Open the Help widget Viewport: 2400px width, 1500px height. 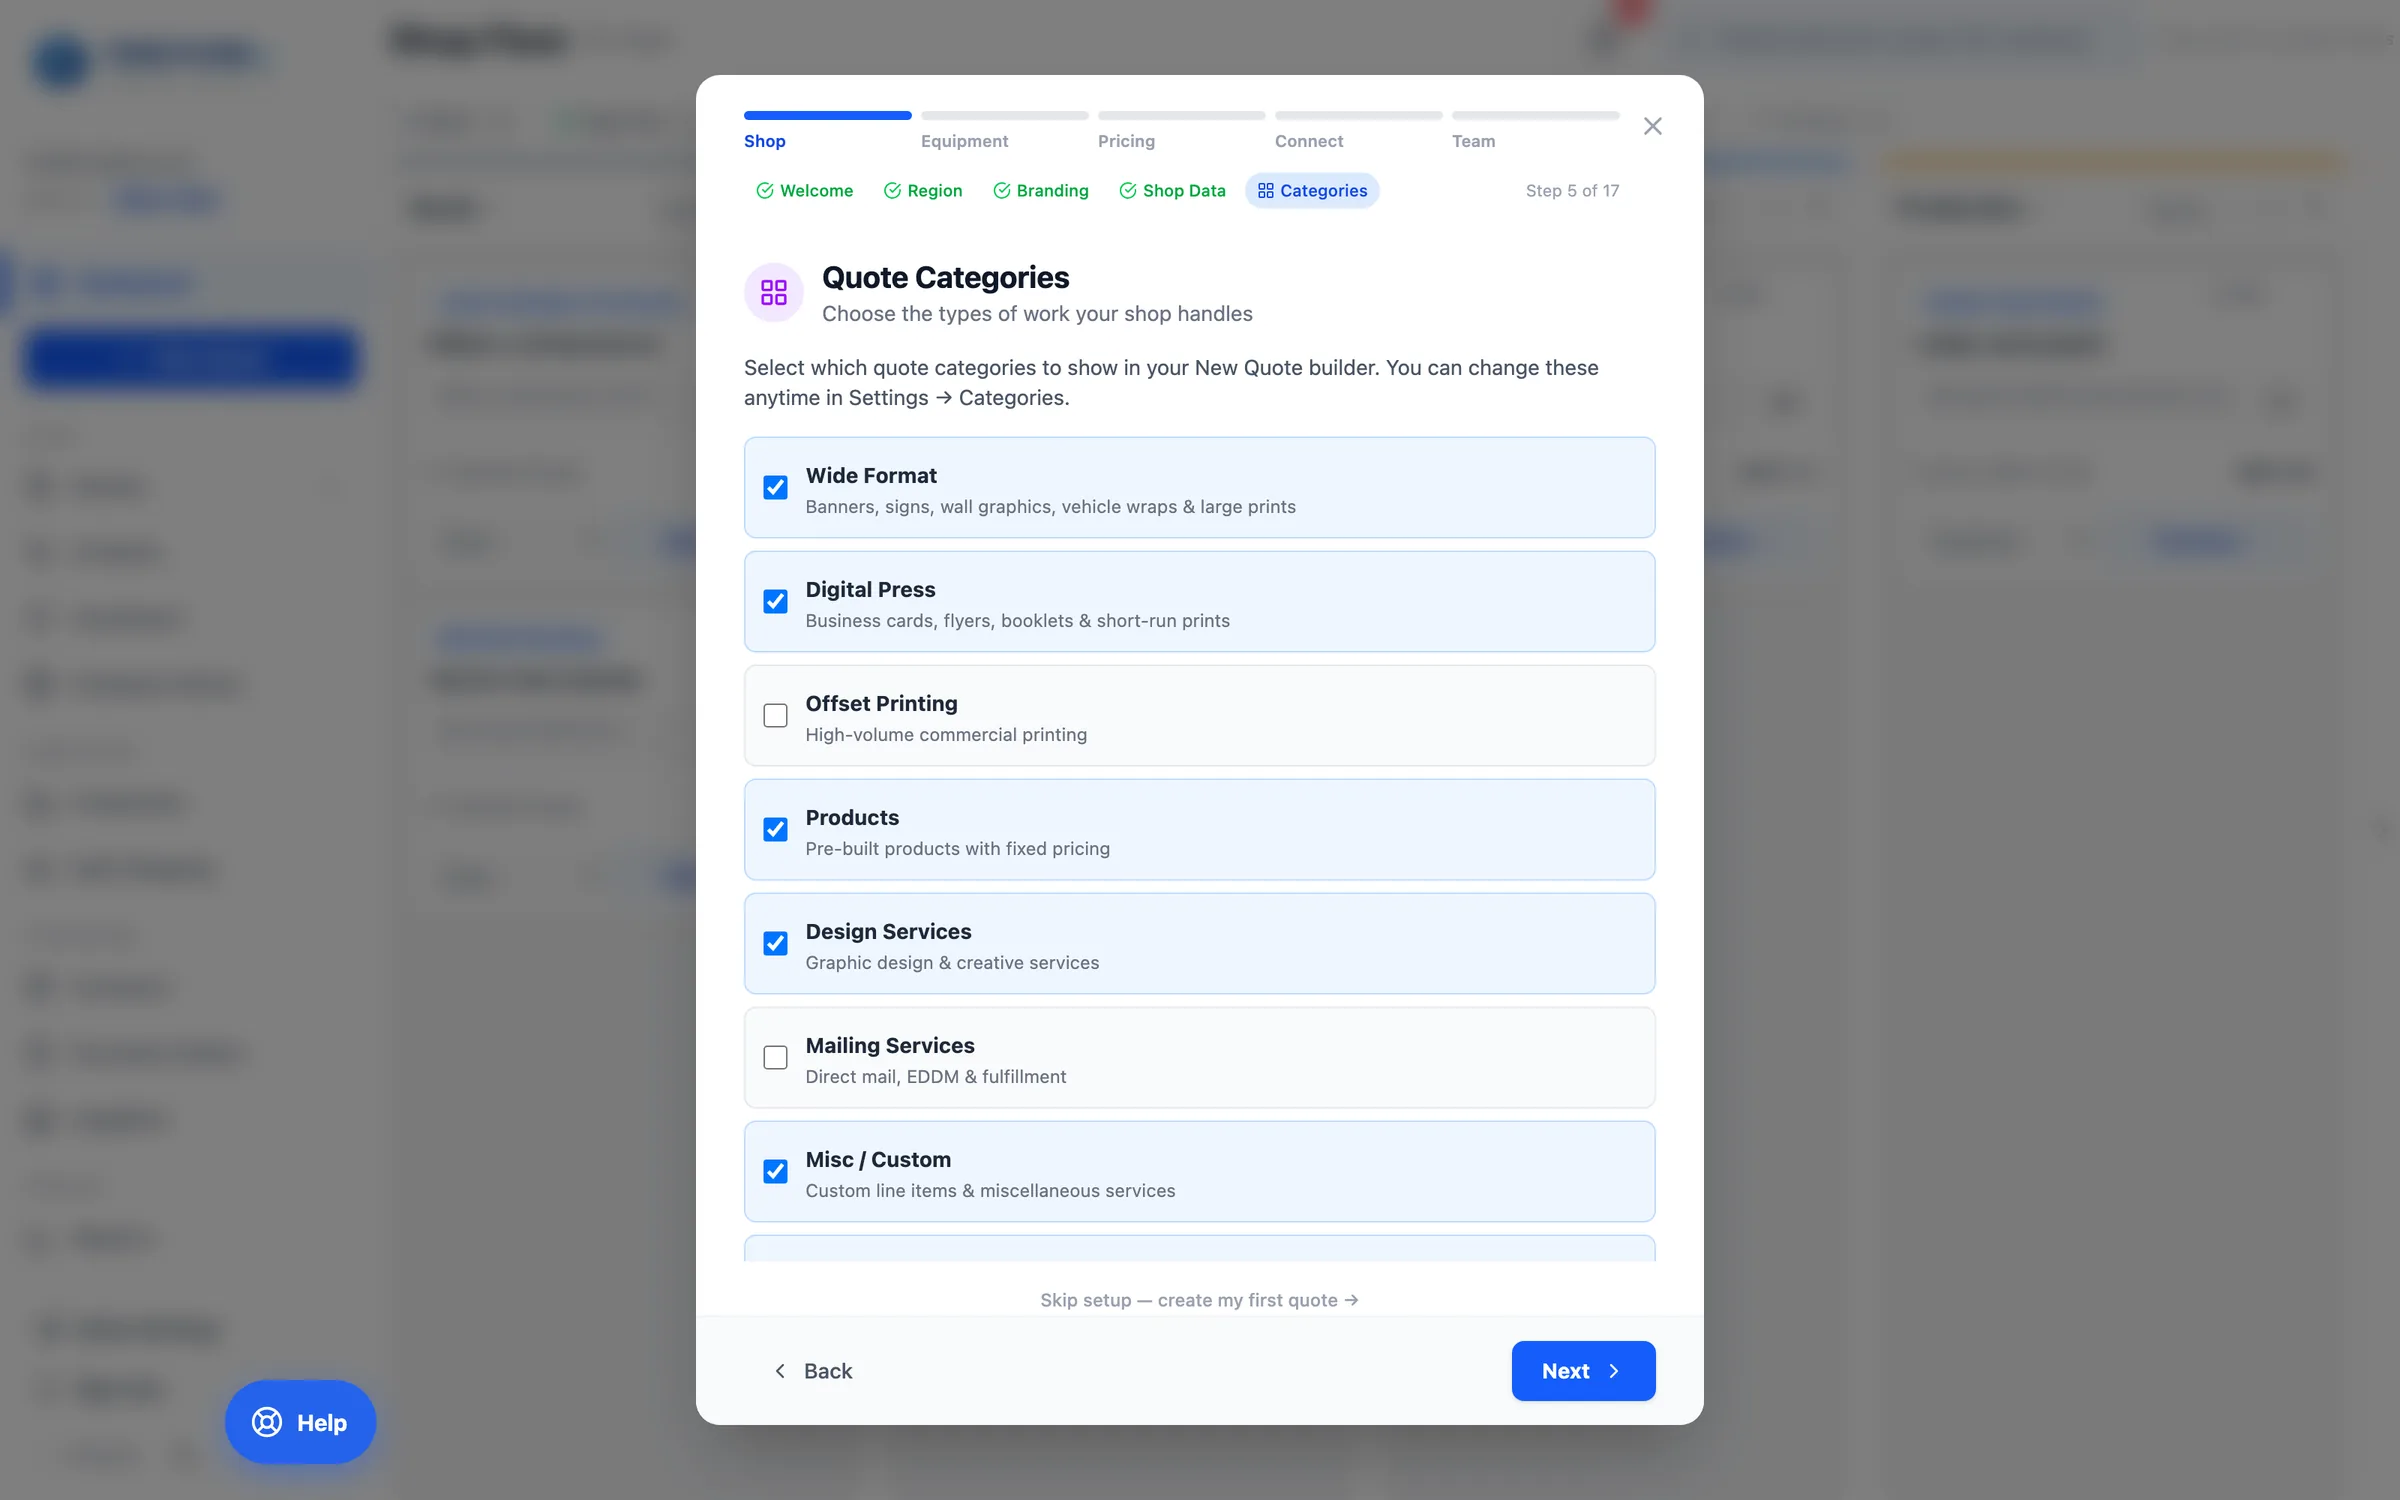coord(300,1422)
